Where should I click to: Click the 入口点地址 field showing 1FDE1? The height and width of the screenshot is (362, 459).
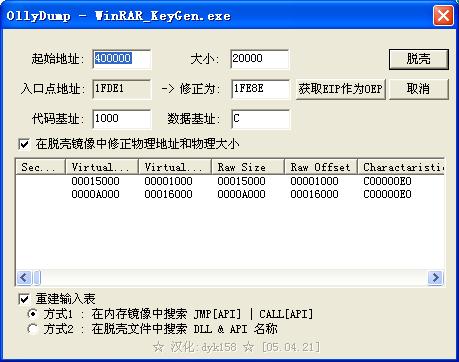(122, 89)
